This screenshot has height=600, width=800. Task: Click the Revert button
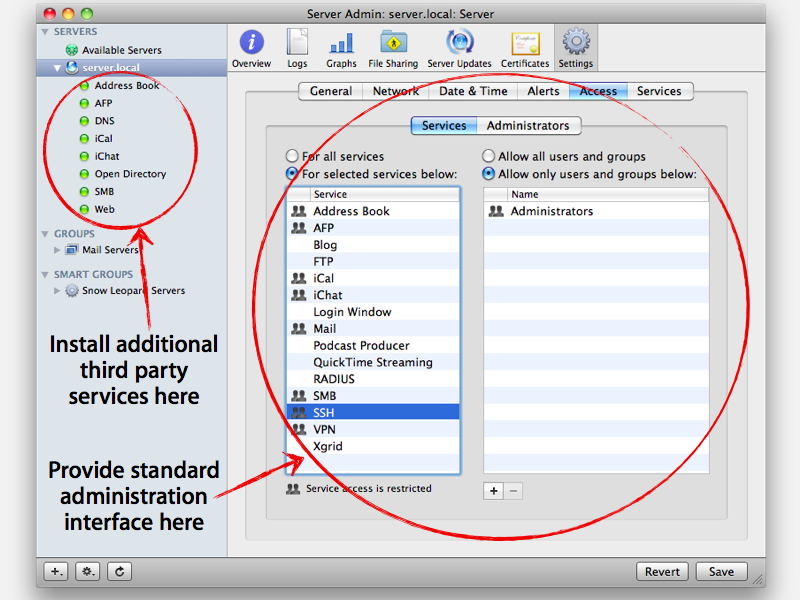662,571
